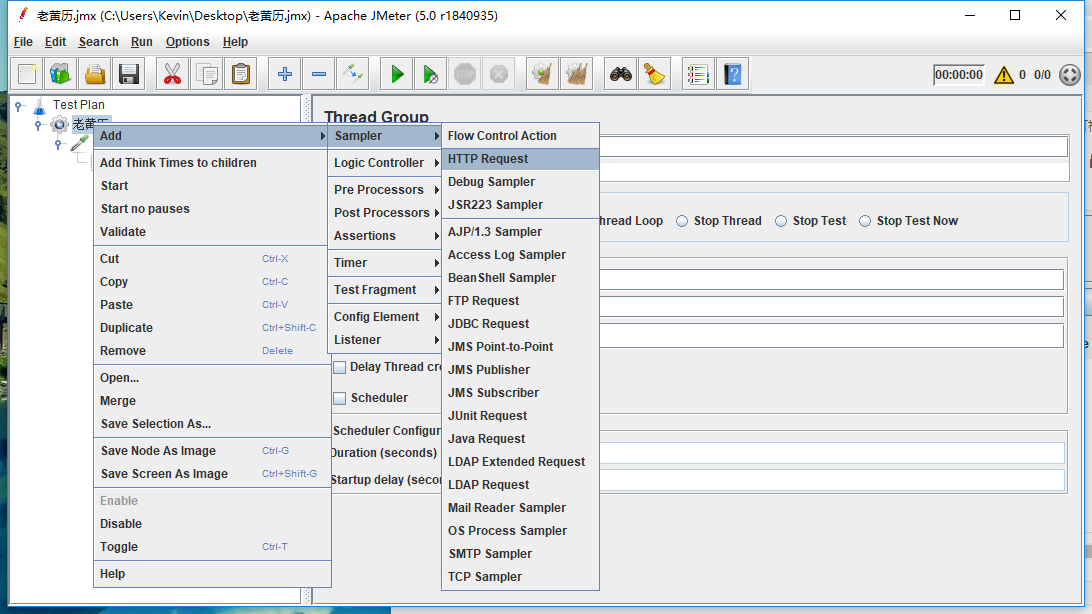This screenshot has width=1092, height=614.
Task: Choose Disable from context menu
Action: click(210, 524)
